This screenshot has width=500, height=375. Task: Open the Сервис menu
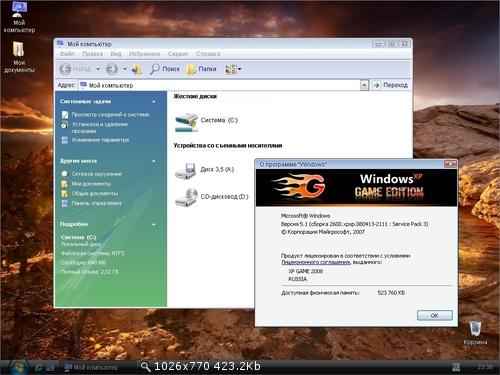[x=178, y=54]
